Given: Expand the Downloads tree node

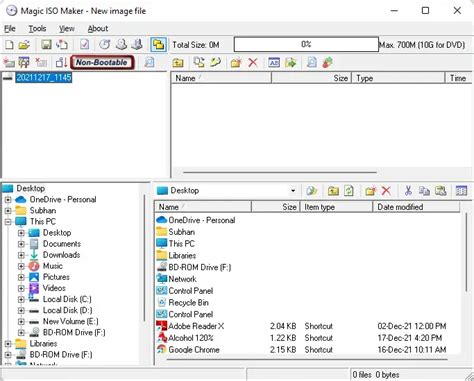Looking at the screenshot, I should (x=21, y=255).
